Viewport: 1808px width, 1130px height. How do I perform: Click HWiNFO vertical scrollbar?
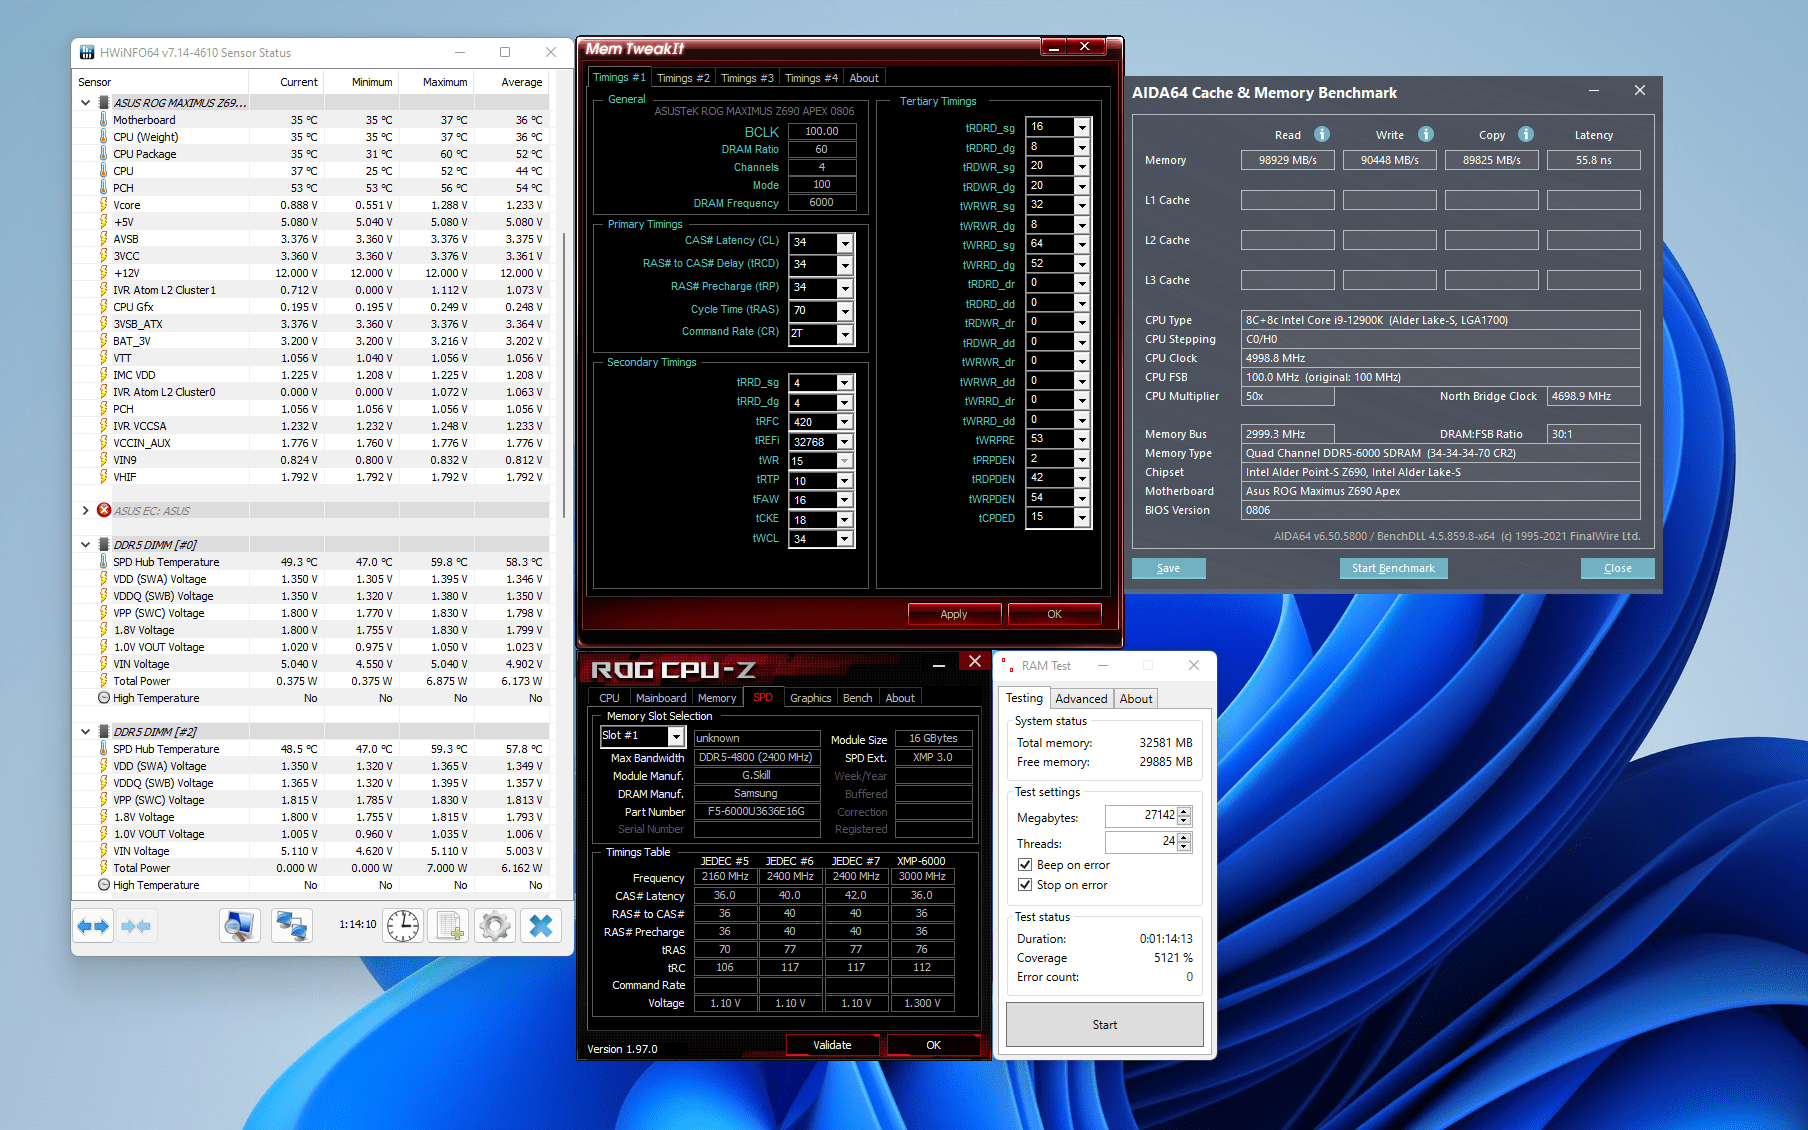pyautogui.click(x=564, y=375)
